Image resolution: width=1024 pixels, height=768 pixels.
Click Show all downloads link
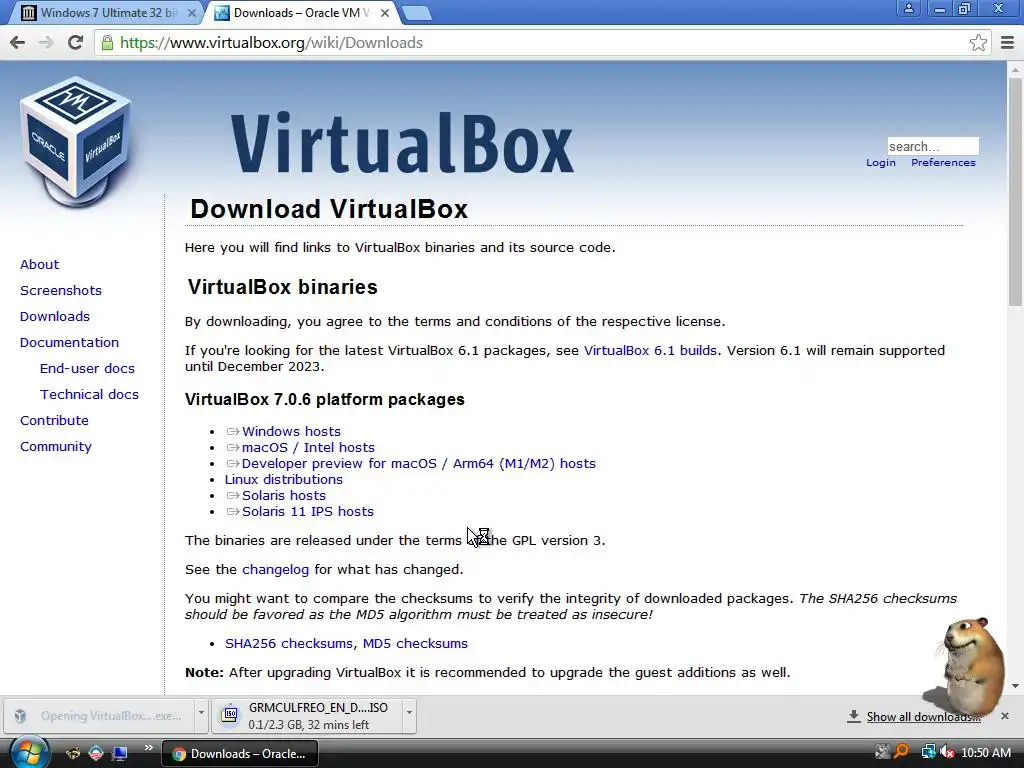(x=923, y=716)
